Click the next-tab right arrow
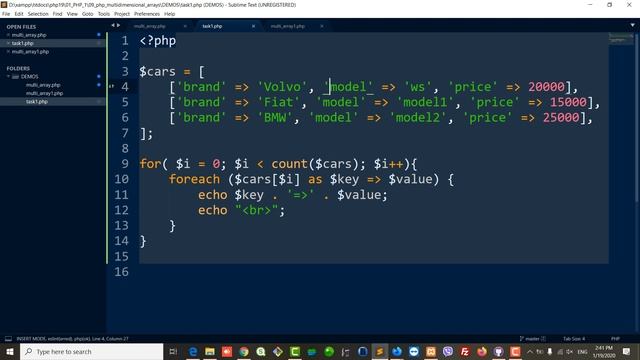 [119, 25]
